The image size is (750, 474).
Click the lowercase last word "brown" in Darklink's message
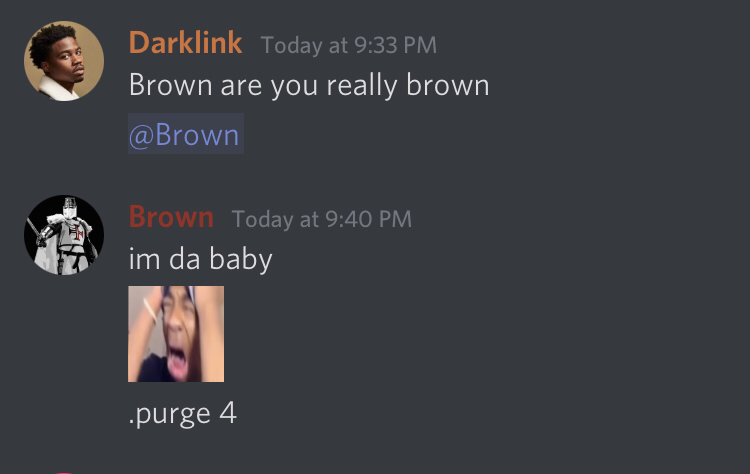click(x=448, y=85)
